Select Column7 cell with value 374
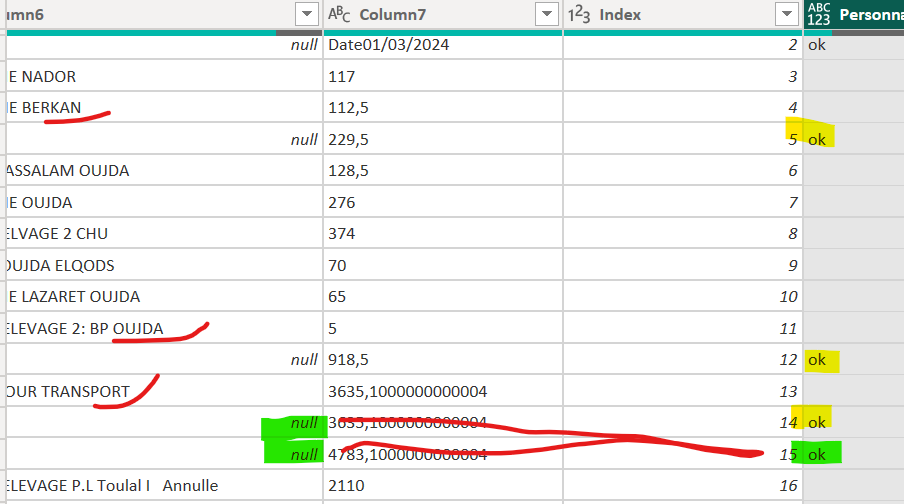Image resolution: width=904 pixels, height=504 pixels. pyautogui.click(x=443, y=234)
